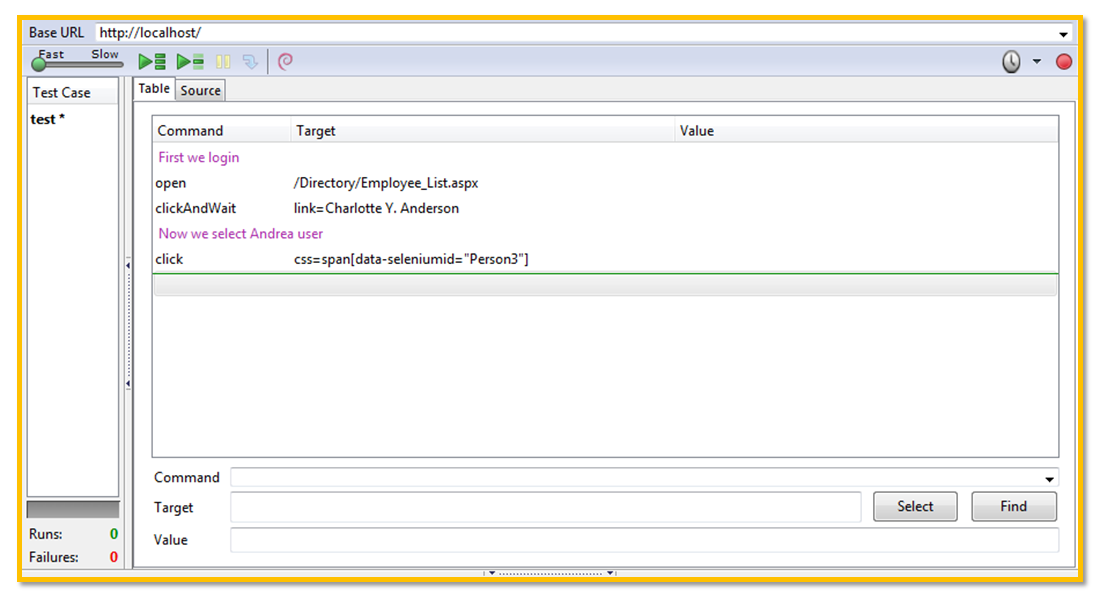This screenshot has width=1095, height=603.
Task: Switch to the Source tab
Action: pos(200,90)
